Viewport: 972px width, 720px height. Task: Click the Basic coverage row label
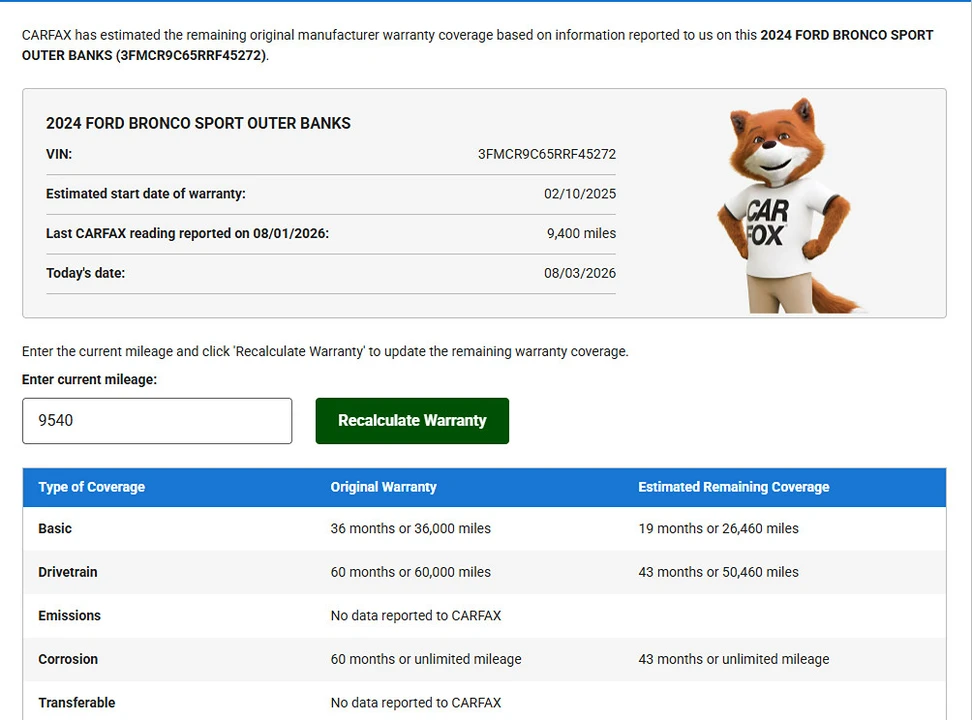click(55, 528)
